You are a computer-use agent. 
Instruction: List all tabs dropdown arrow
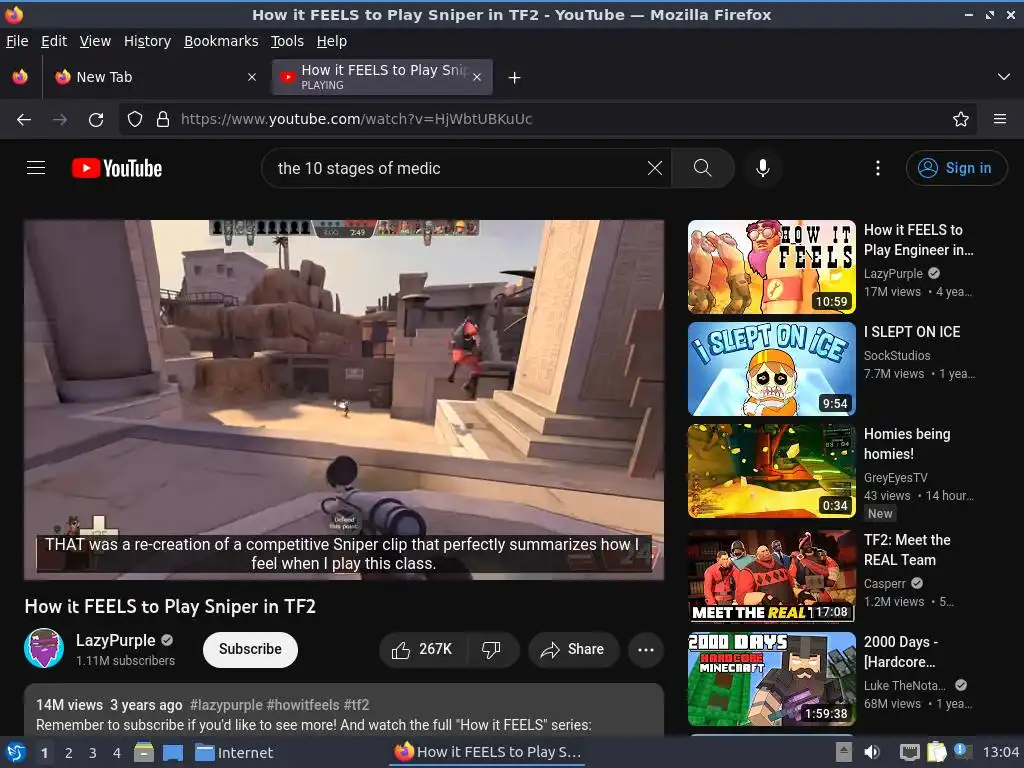click(x=1004, y=77)
